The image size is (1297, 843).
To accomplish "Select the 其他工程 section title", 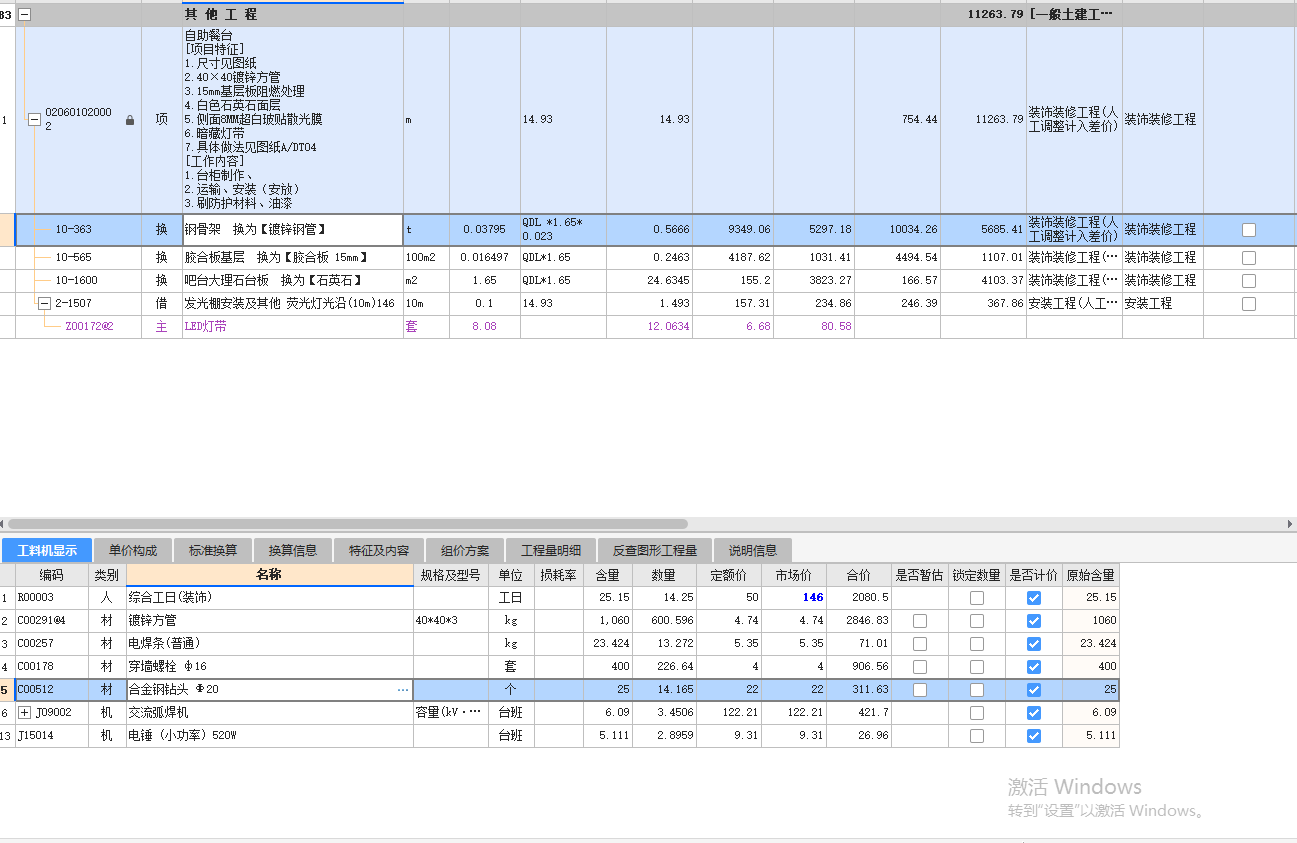I will pos(221,15).
